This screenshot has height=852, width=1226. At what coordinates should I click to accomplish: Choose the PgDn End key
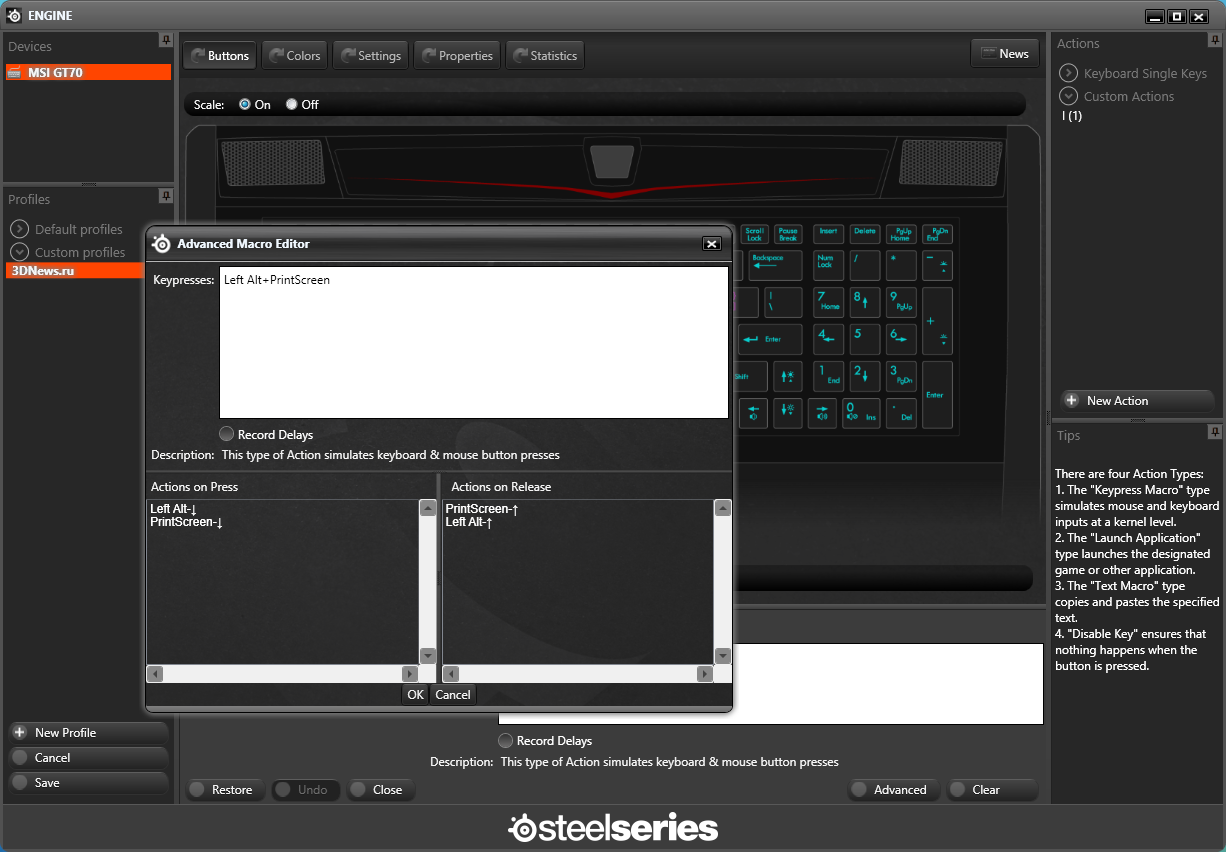937,234
